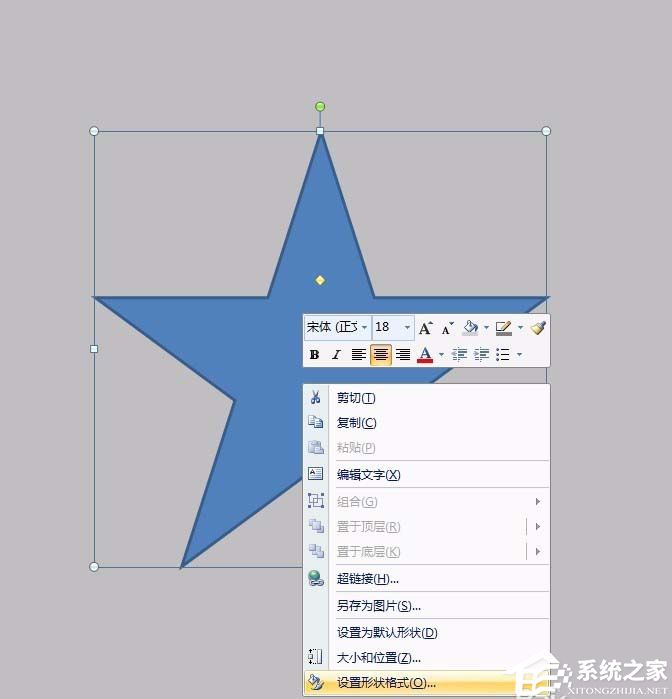Click the copy pages icon
The width and height of the screenshot is (672, 699).
[x=316, y=422]
